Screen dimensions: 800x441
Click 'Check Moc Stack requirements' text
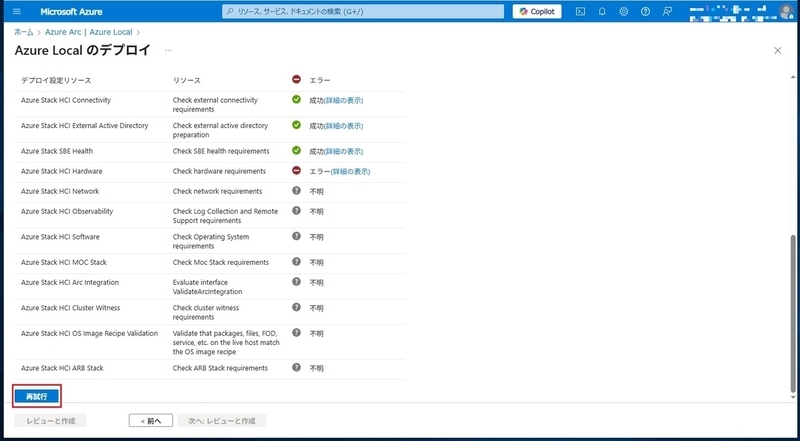pos(220,262)
